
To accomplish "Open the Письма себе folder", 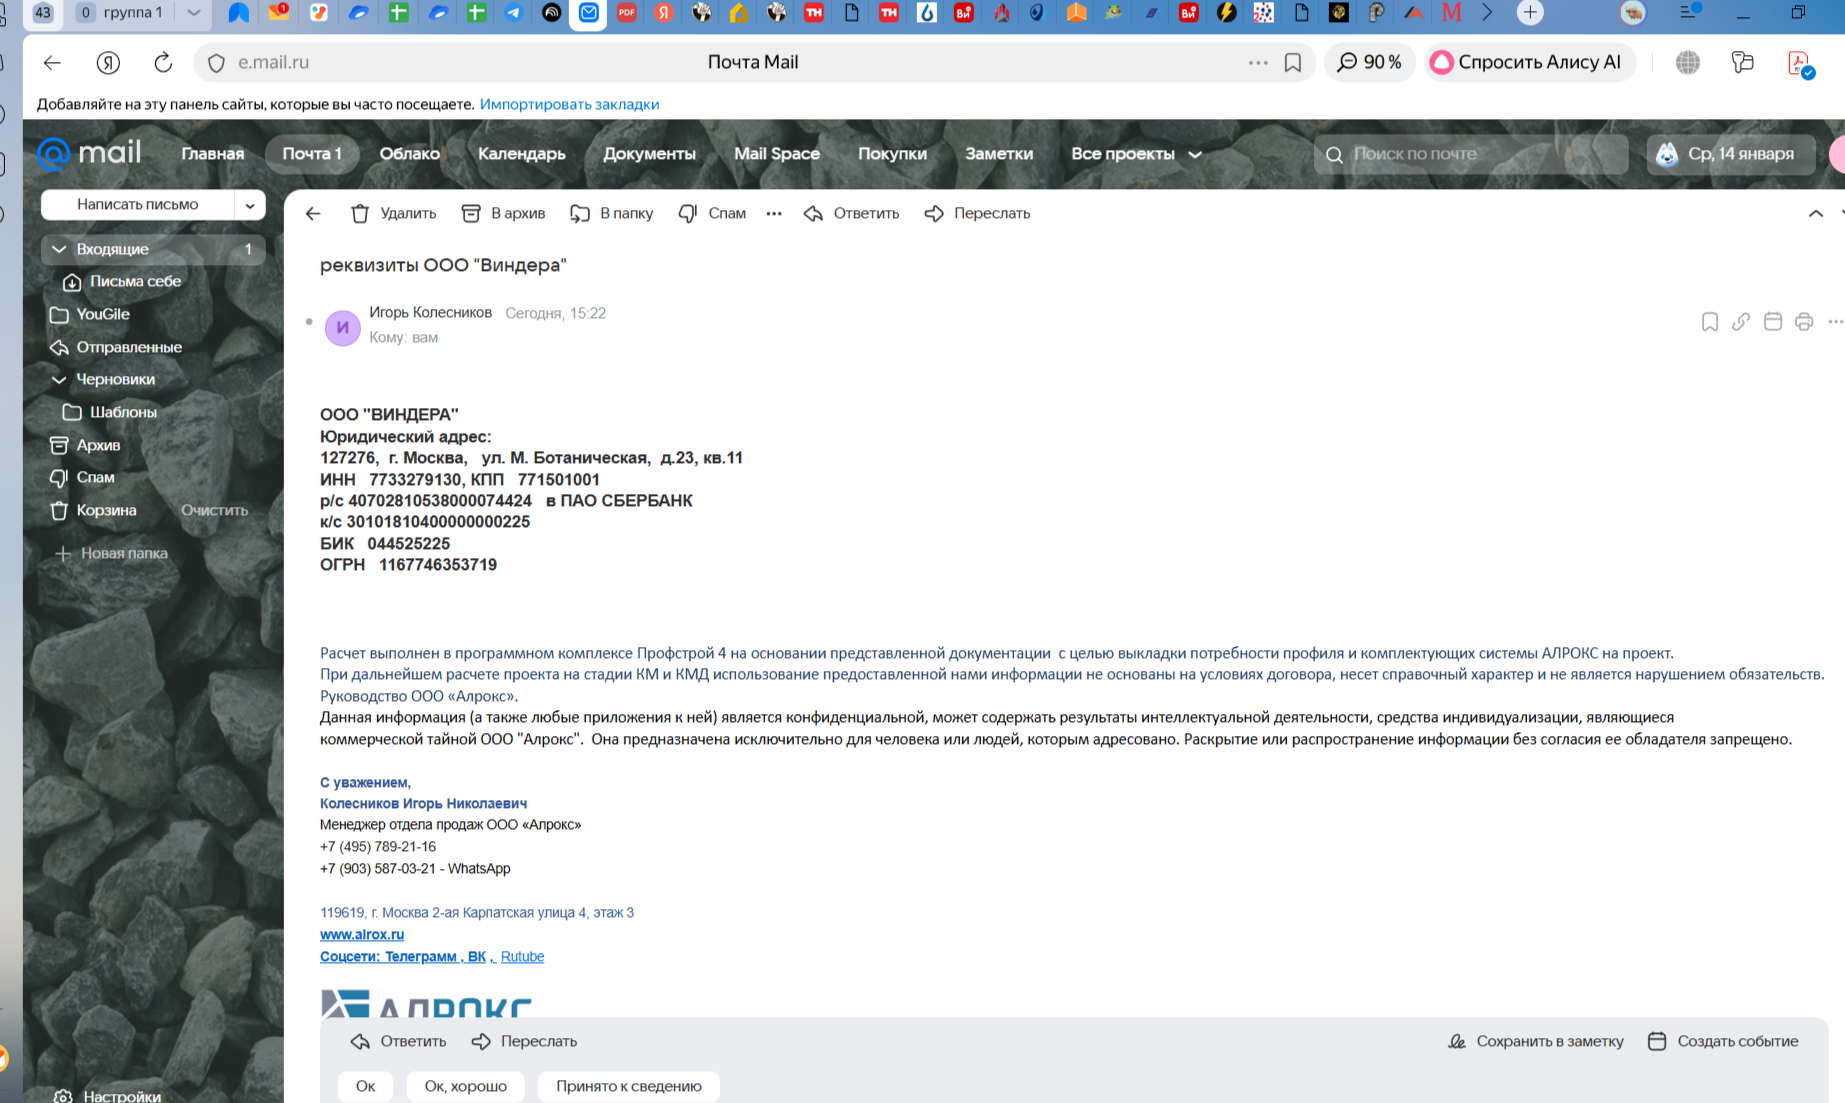I will (x=135, y=281).
